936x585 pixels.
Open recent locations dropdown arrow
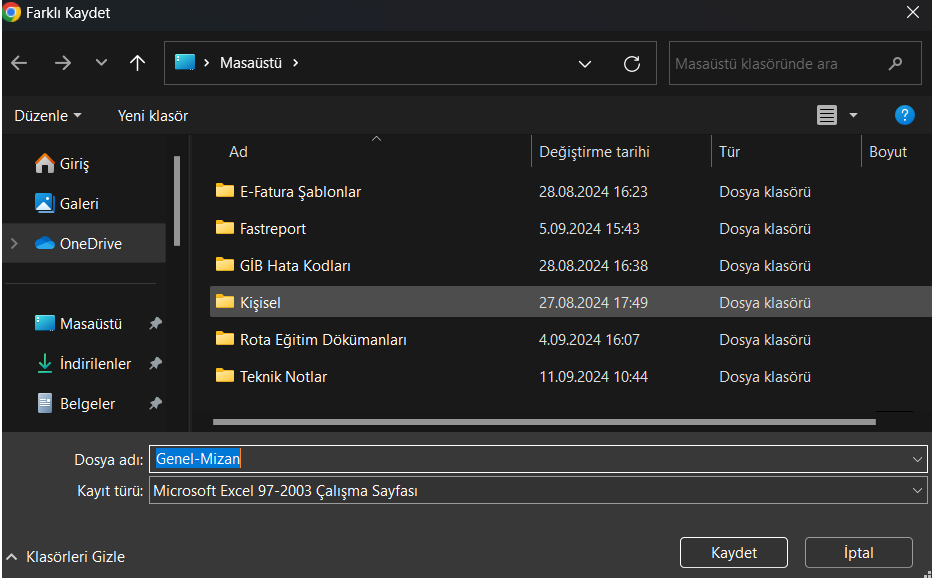coord(101,63)
